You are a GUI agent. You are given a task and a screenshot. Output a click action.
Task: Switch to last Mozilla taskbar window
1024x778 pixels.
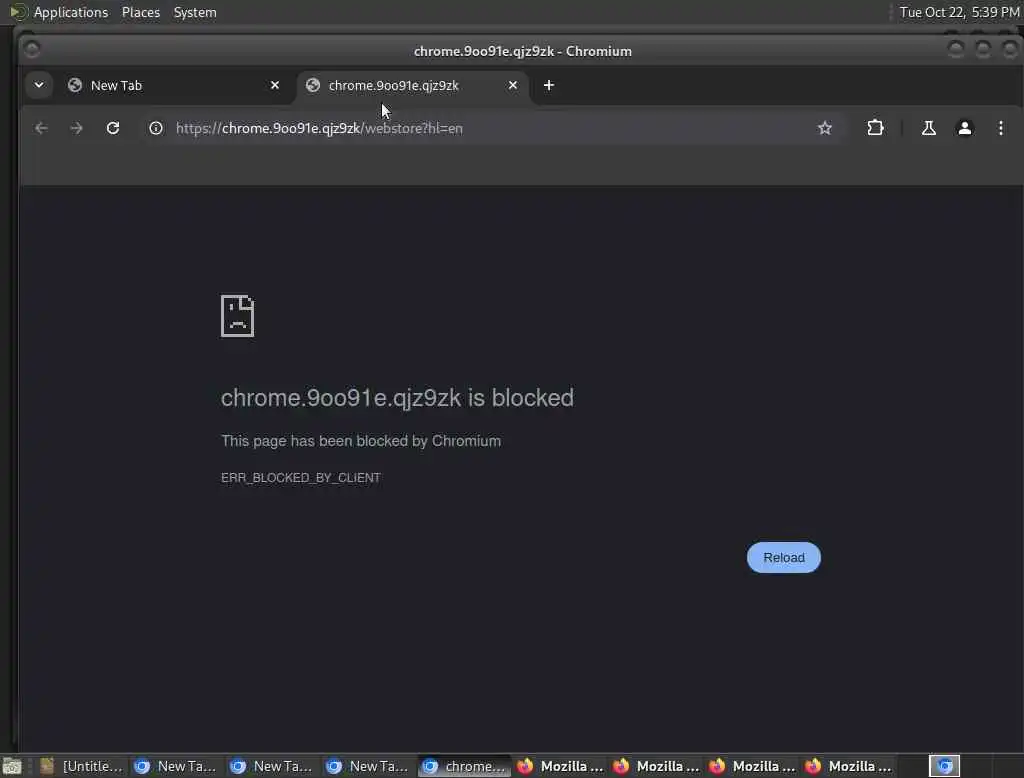pyautogui.click(x=848, y=766)
